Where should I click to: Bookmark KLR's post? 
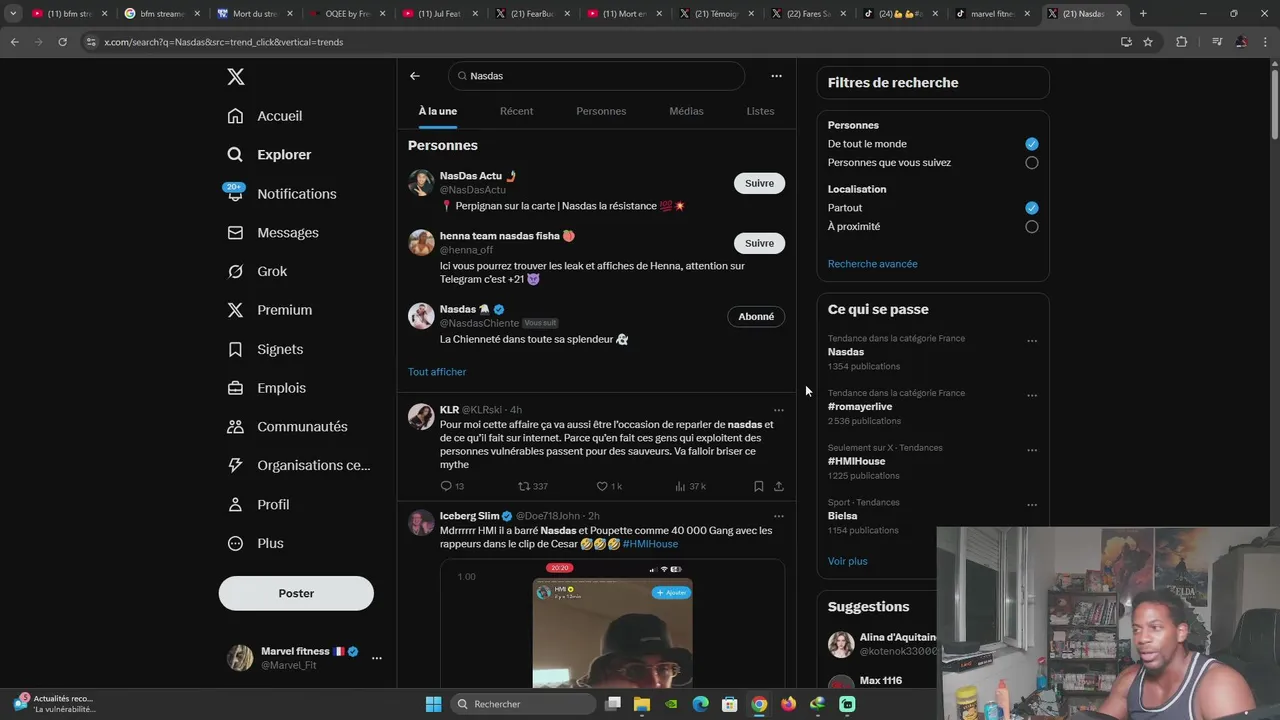(758, 486)
